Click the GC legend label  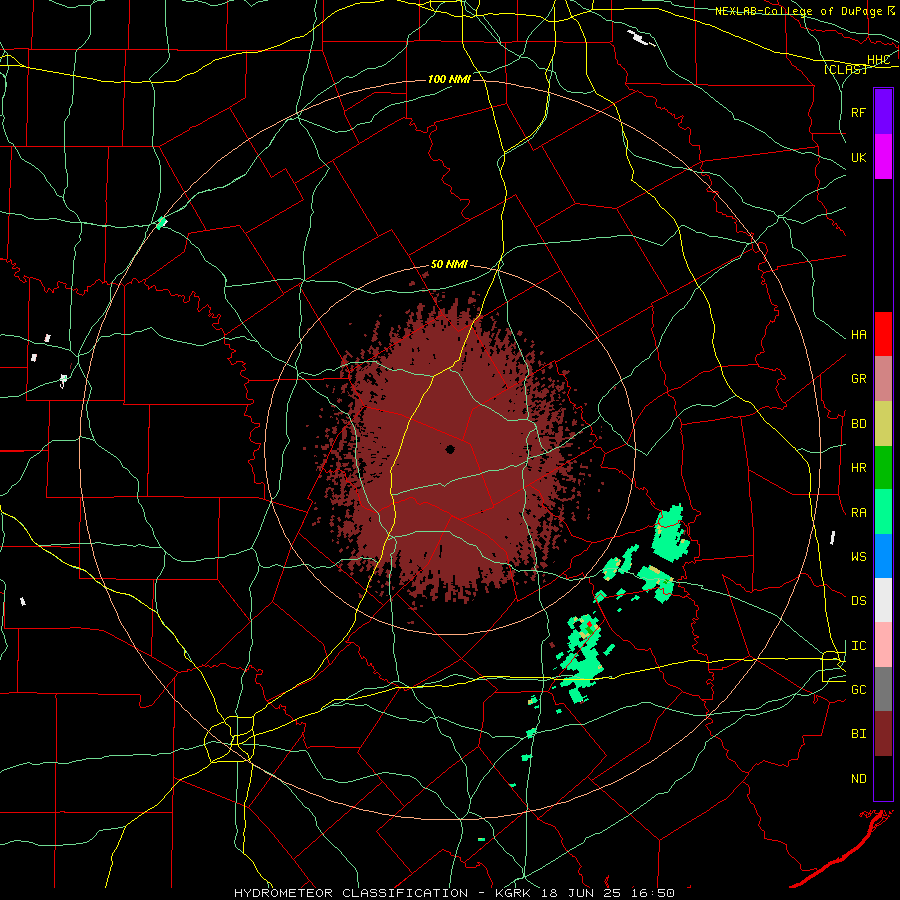[x=858, y=690]
